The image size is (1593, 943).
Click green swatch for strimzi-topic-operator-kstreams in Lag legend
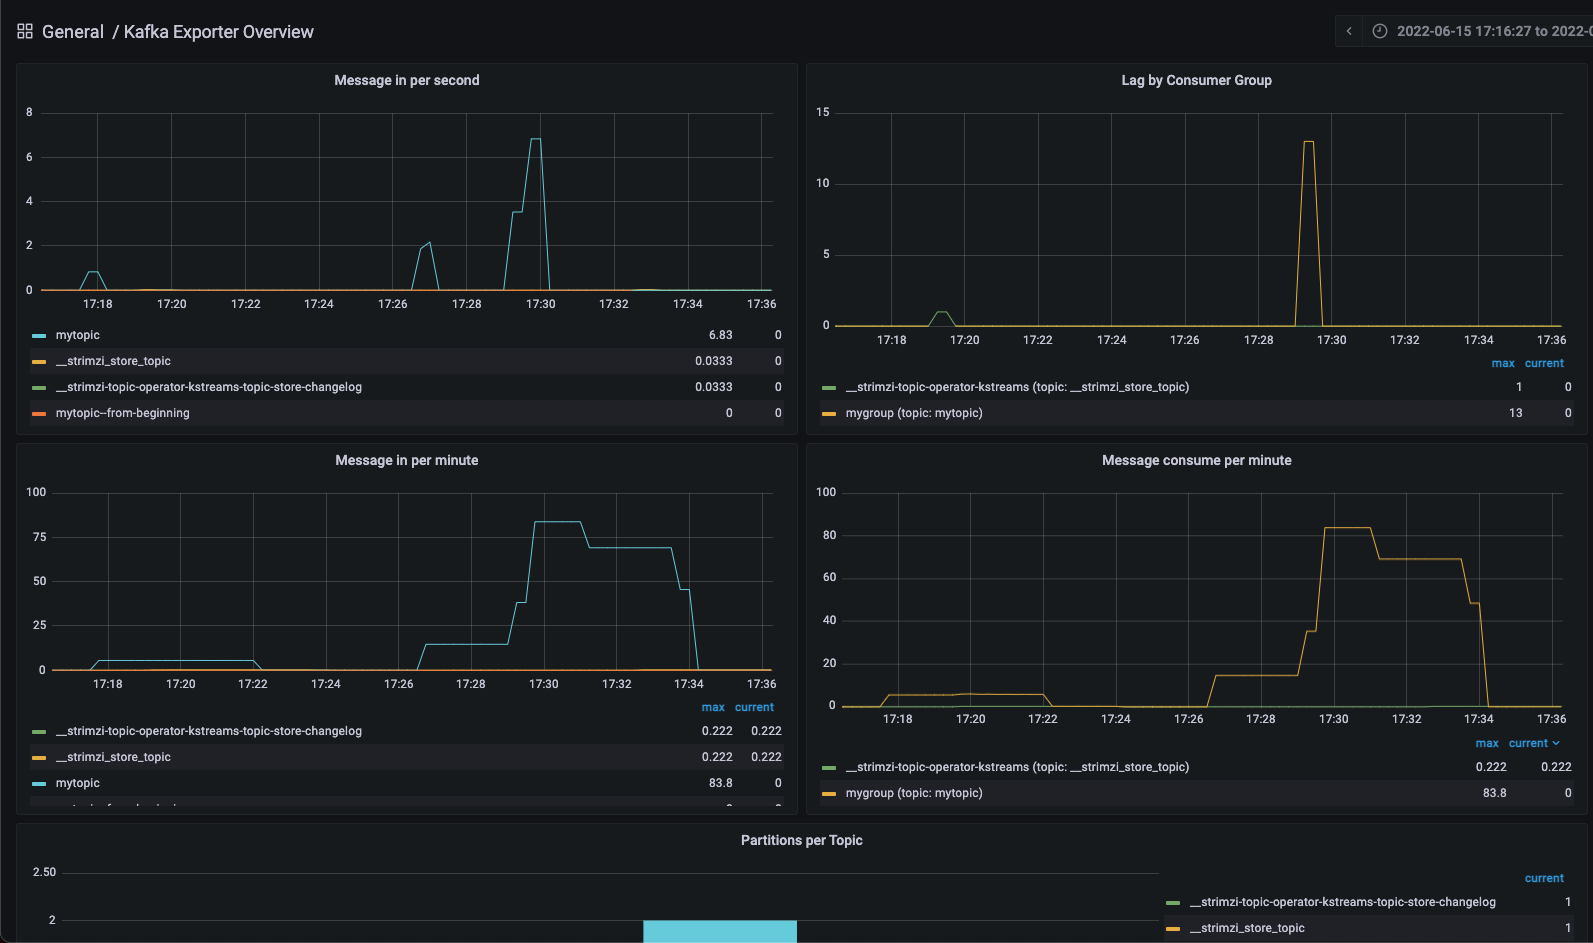tap(829, 388)
